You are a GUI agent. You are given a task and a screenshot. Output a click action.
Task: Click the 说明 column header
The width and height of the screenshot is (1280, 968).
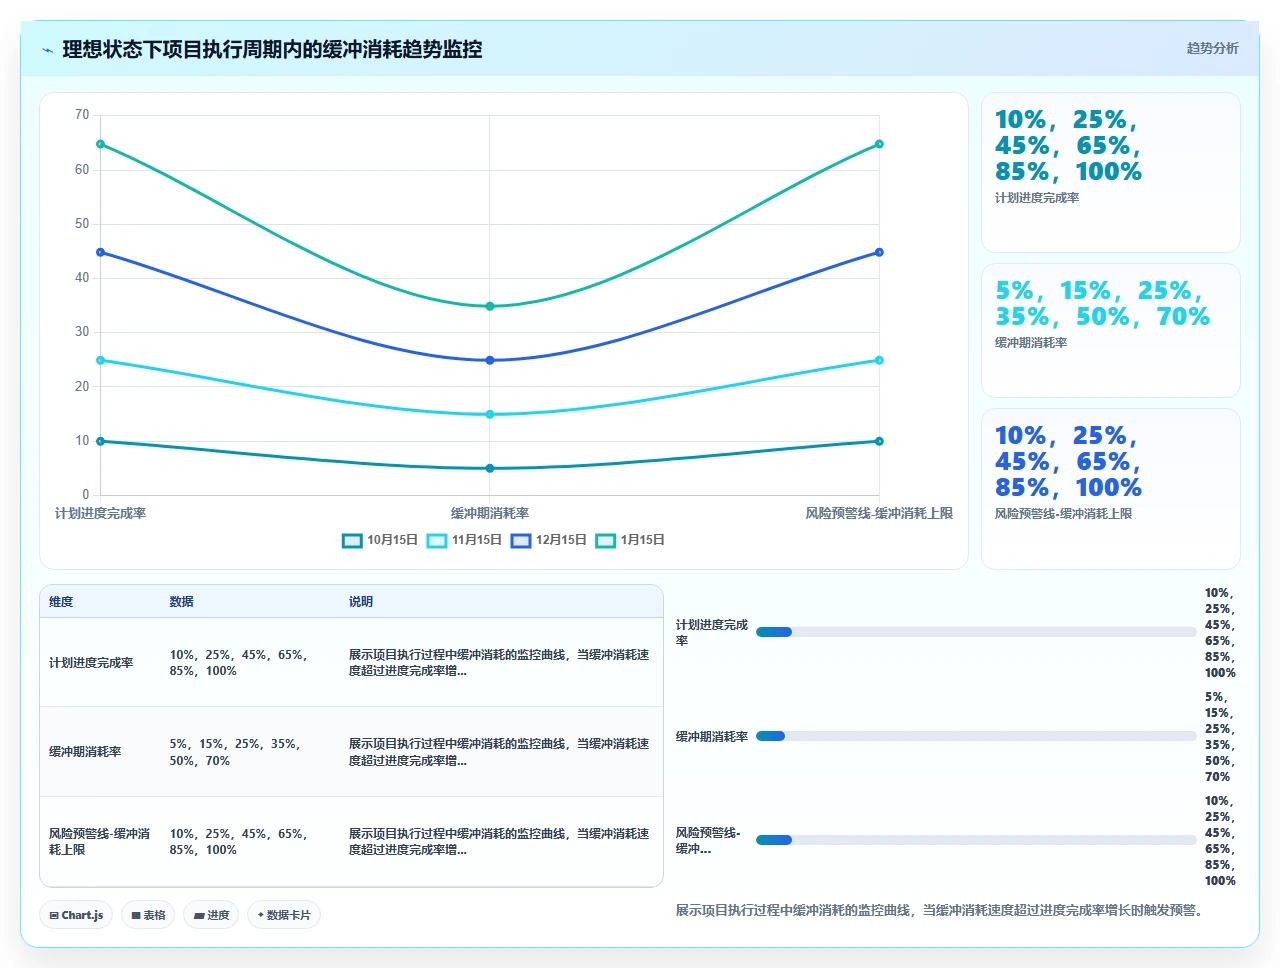coord(361,602)
